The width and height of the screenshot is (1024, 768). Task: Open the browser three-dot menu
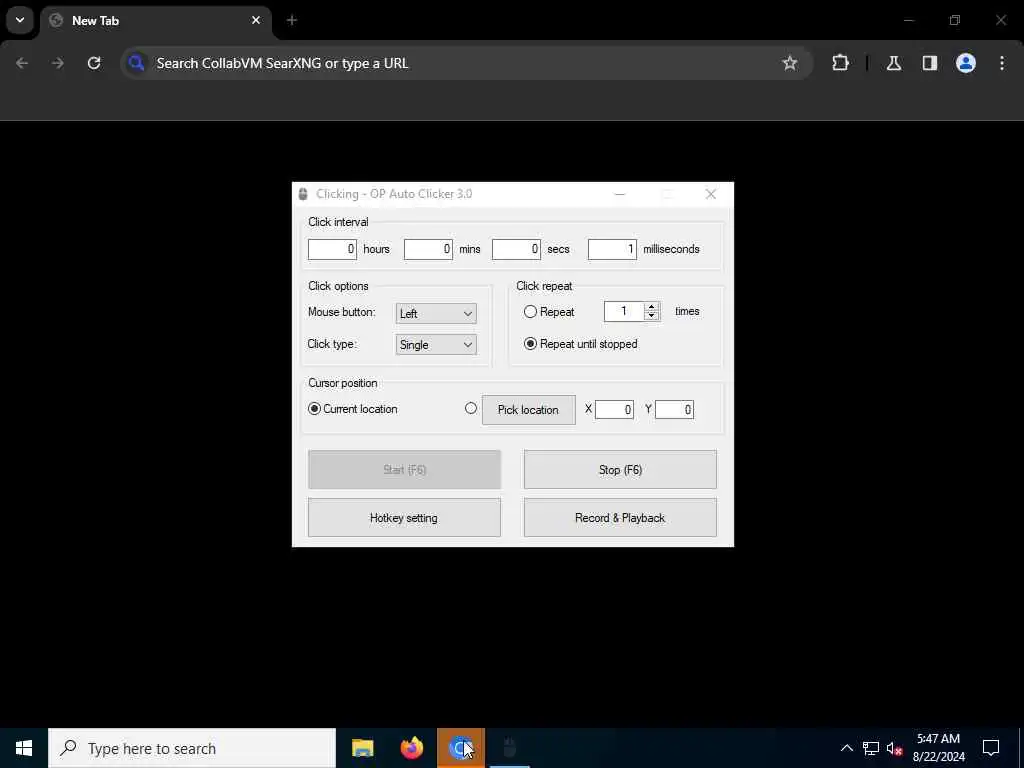coord(1002,63)
